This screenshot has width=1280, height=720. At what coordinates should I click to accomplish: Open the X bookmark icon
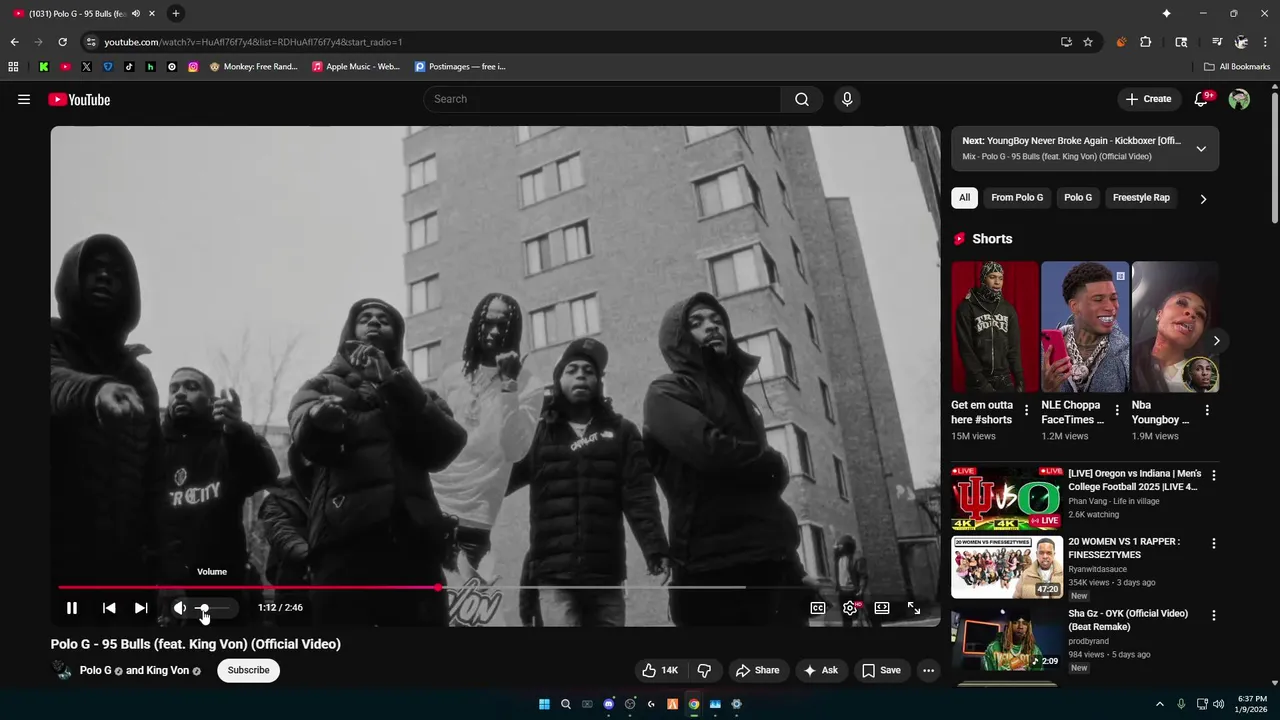click(x=86, y=67)
